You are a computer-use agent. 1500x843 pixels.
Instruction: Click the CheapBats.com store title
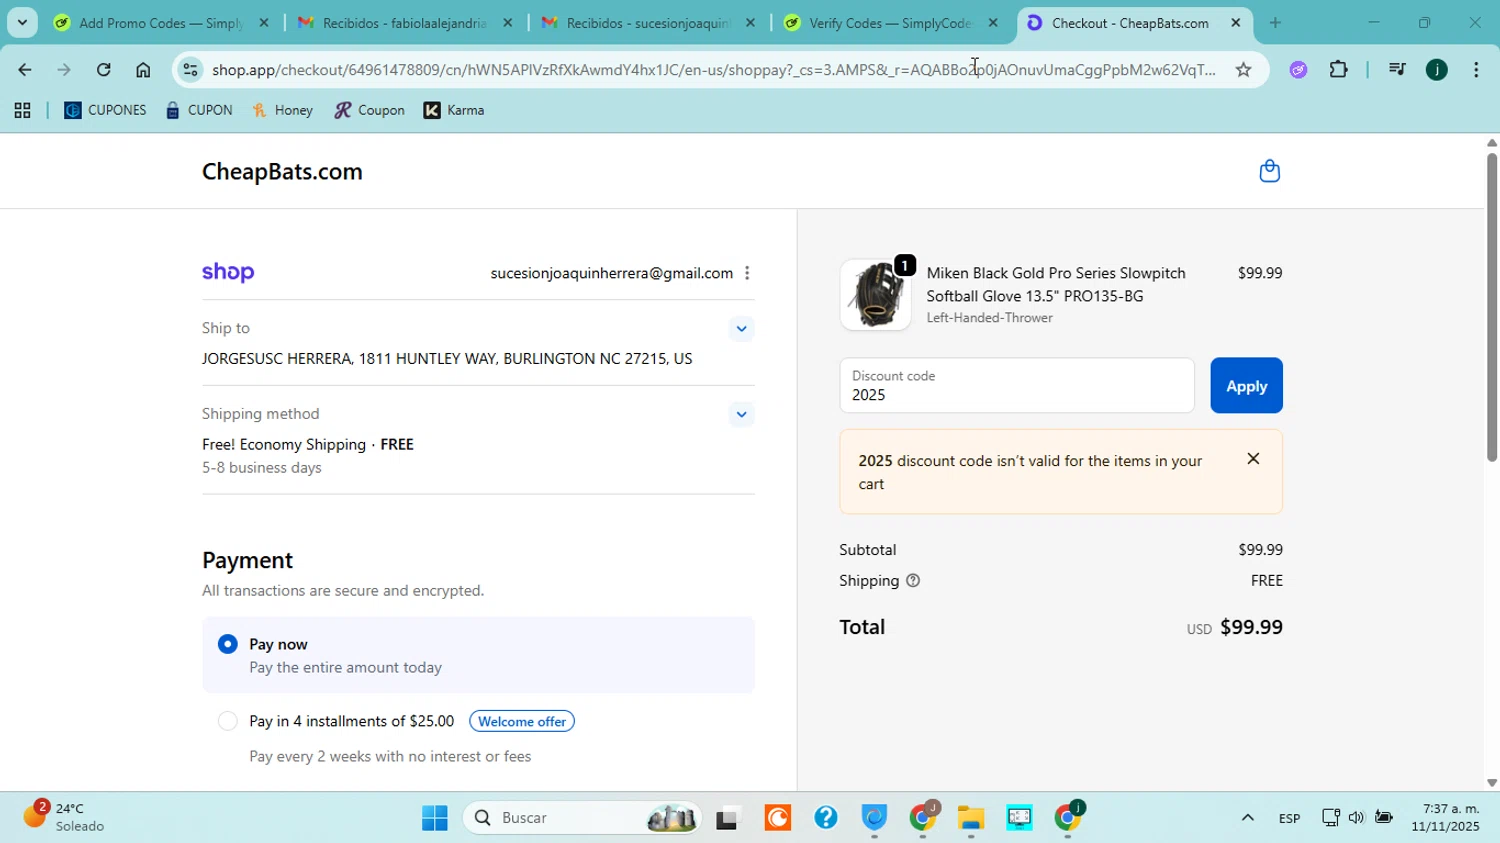[282, 172]
